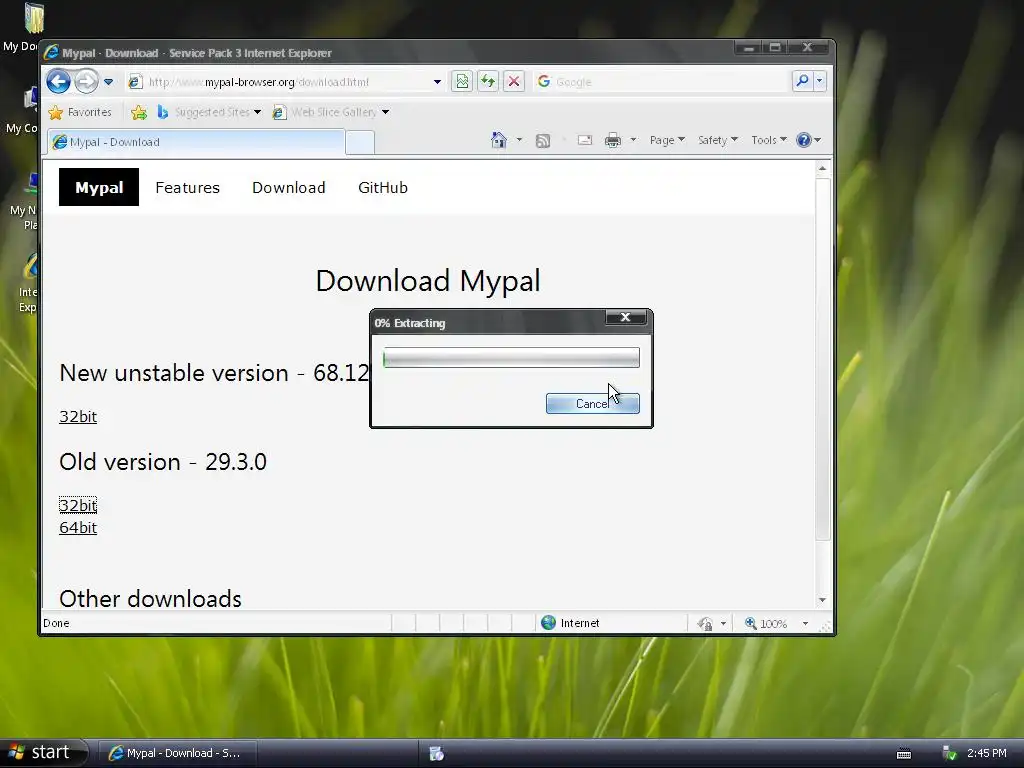The image size is (1024, 768).
Task: Click the installer icon on taskbar
Action: [x=436, y=754]
